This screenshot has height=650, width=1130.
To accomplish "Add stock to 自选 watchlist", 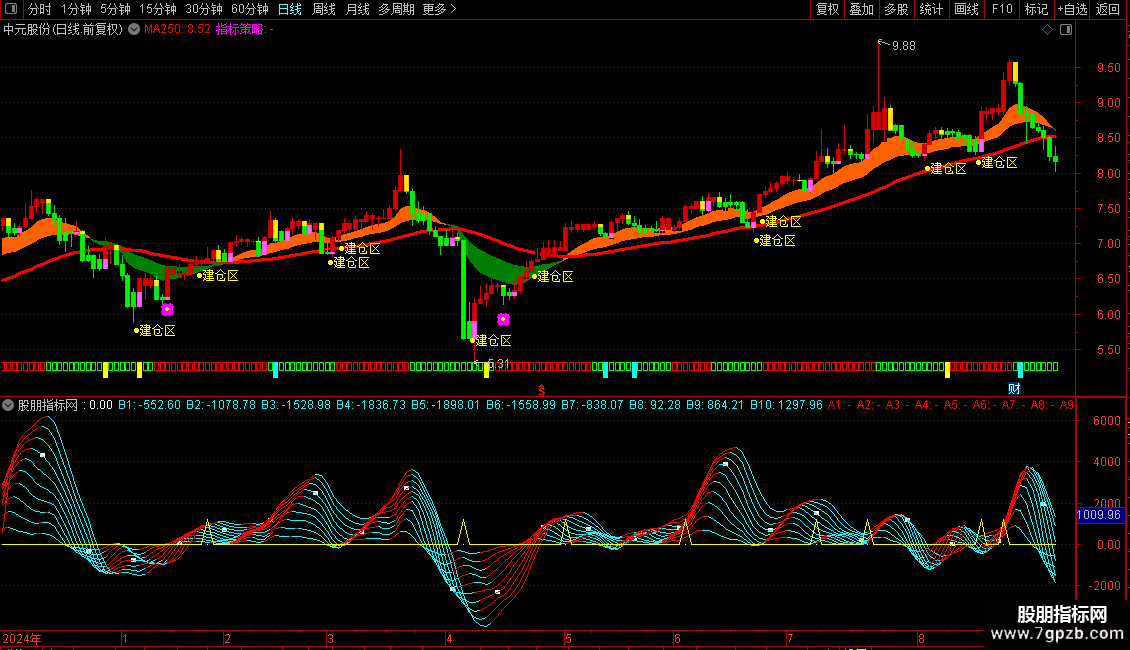I will [1072, 9].
